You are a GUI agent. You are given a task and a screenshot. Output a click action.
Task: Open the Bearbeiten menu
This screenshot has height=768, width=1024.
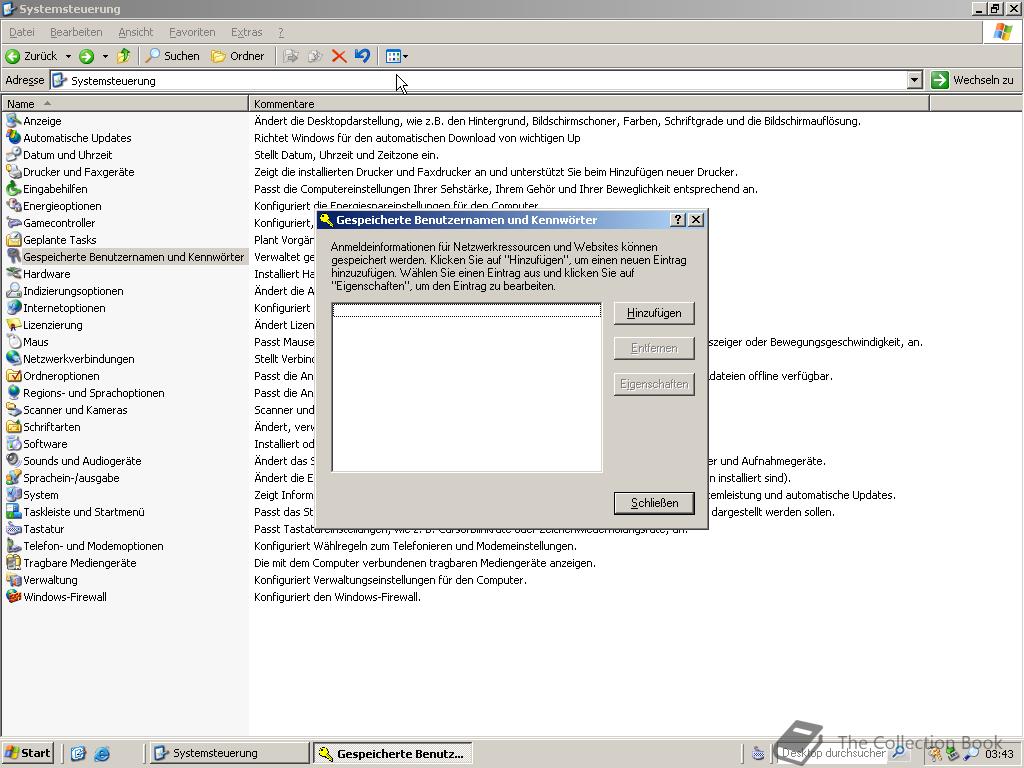point(76,32)
